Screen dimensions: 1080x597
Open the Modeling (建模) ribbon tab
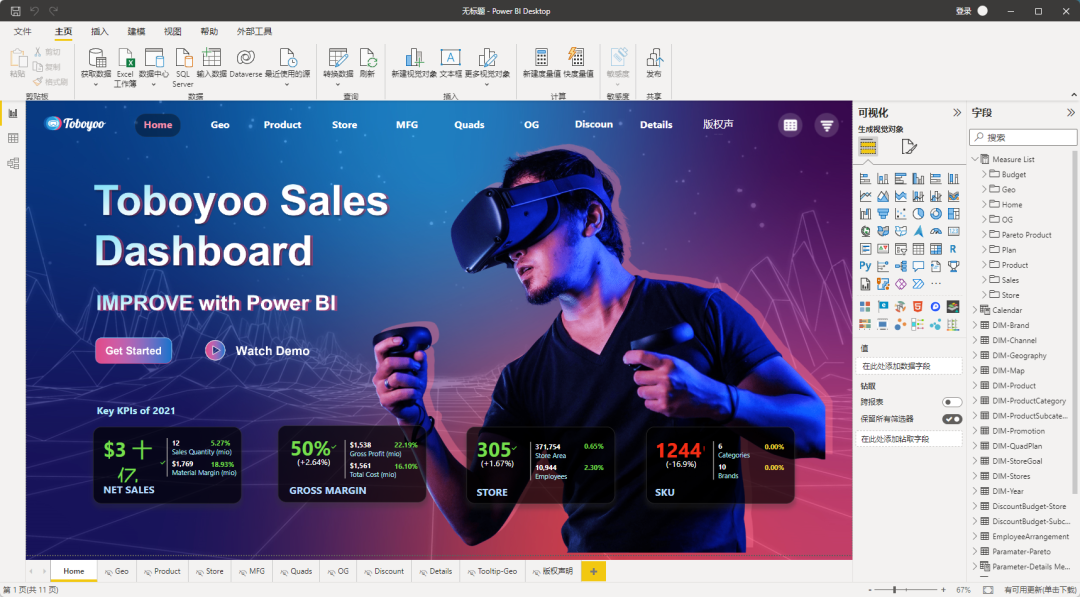136,32
